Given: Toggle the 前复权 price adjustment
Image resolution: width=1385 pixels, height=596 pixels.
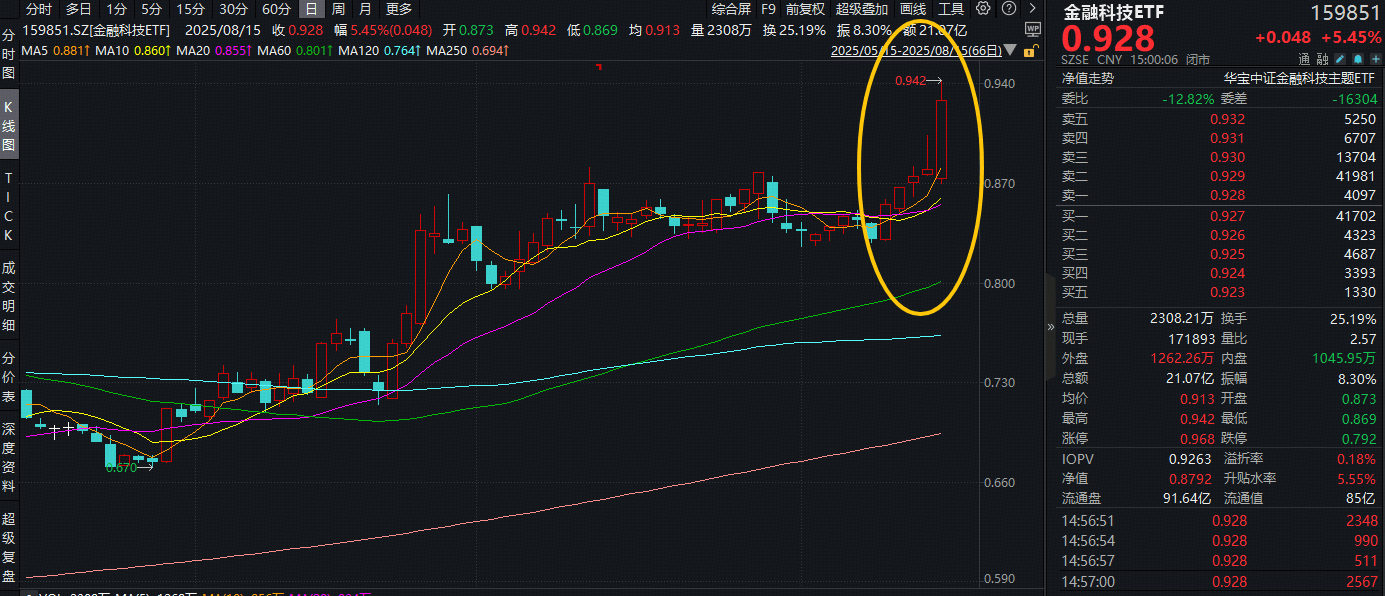Looking at the screenshot, I should 805,9.
